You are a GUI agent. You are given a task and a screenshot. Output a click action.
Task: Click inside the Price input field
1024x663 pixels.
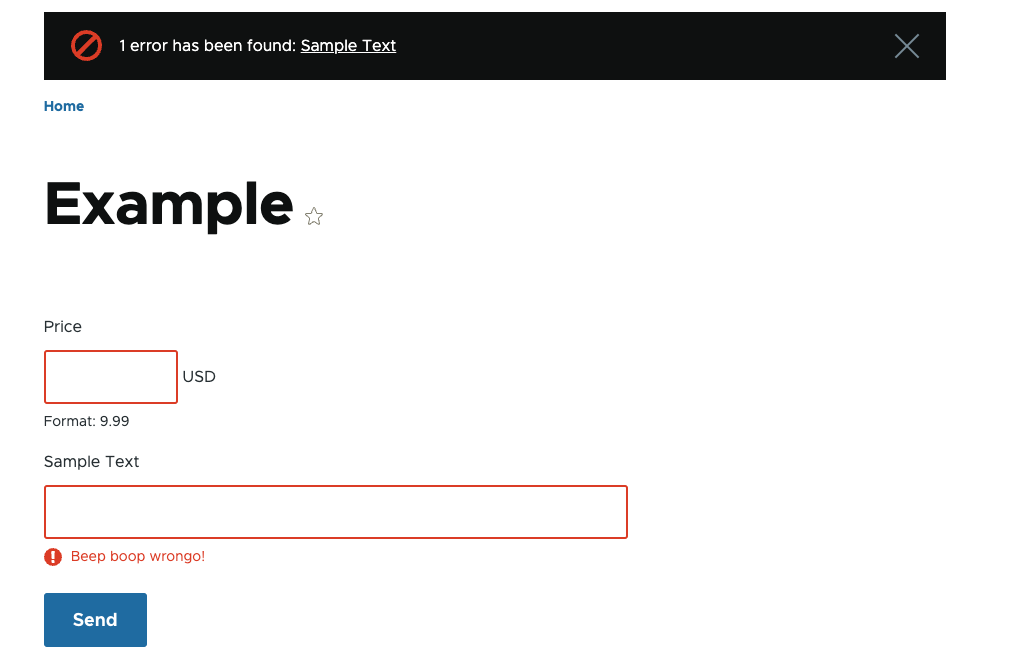pyautogui.click(x=110, y=377)
